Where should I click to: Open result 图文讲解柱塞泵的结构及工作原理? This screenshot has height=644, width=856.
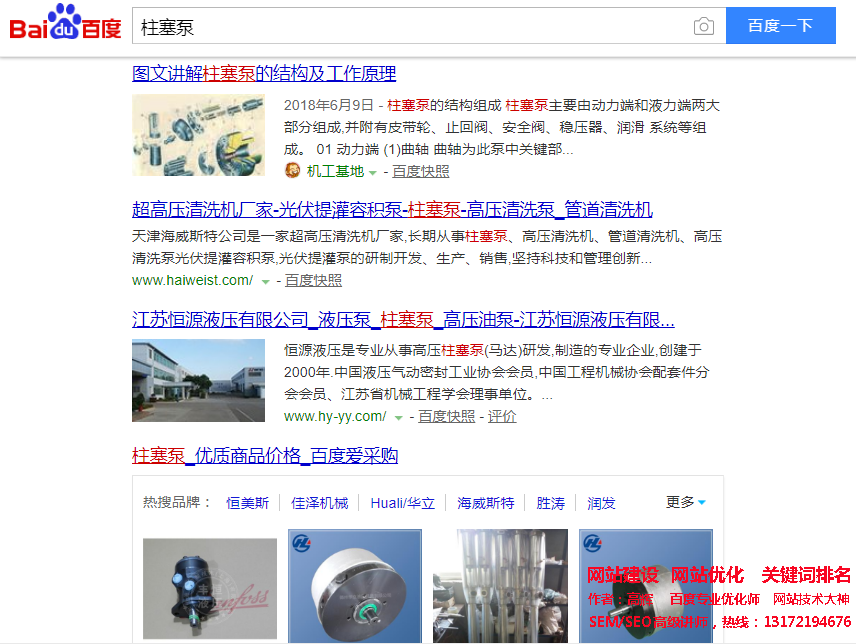coord(264,74)
